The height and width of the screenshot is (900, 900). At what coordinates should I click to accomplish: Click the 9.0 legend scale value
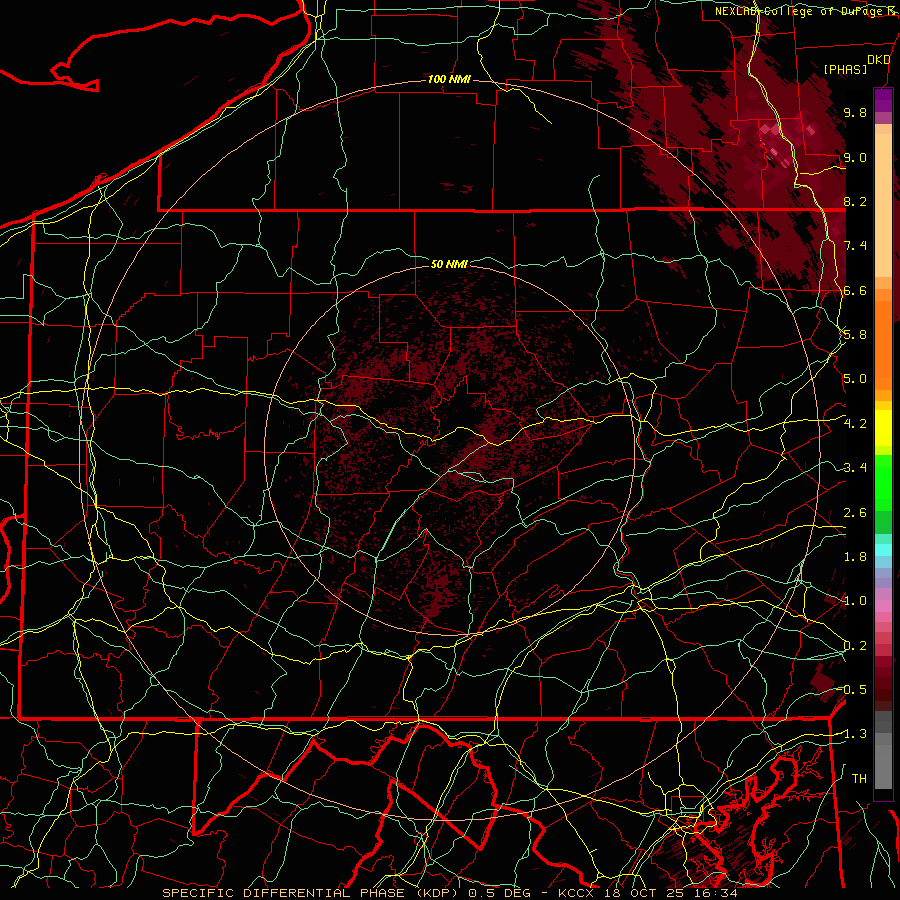[x=855, y=157]
